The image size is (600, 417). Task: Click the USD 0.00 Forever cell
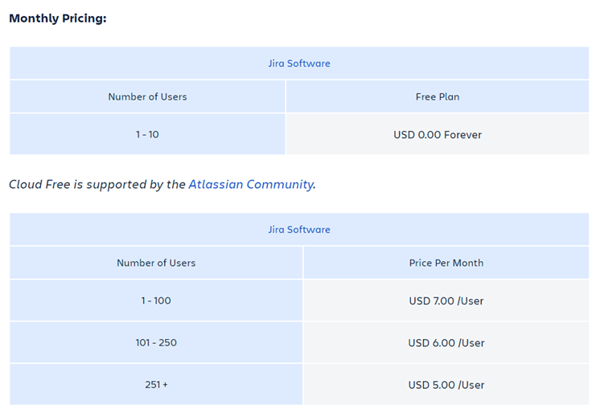(x=437, y=134)
